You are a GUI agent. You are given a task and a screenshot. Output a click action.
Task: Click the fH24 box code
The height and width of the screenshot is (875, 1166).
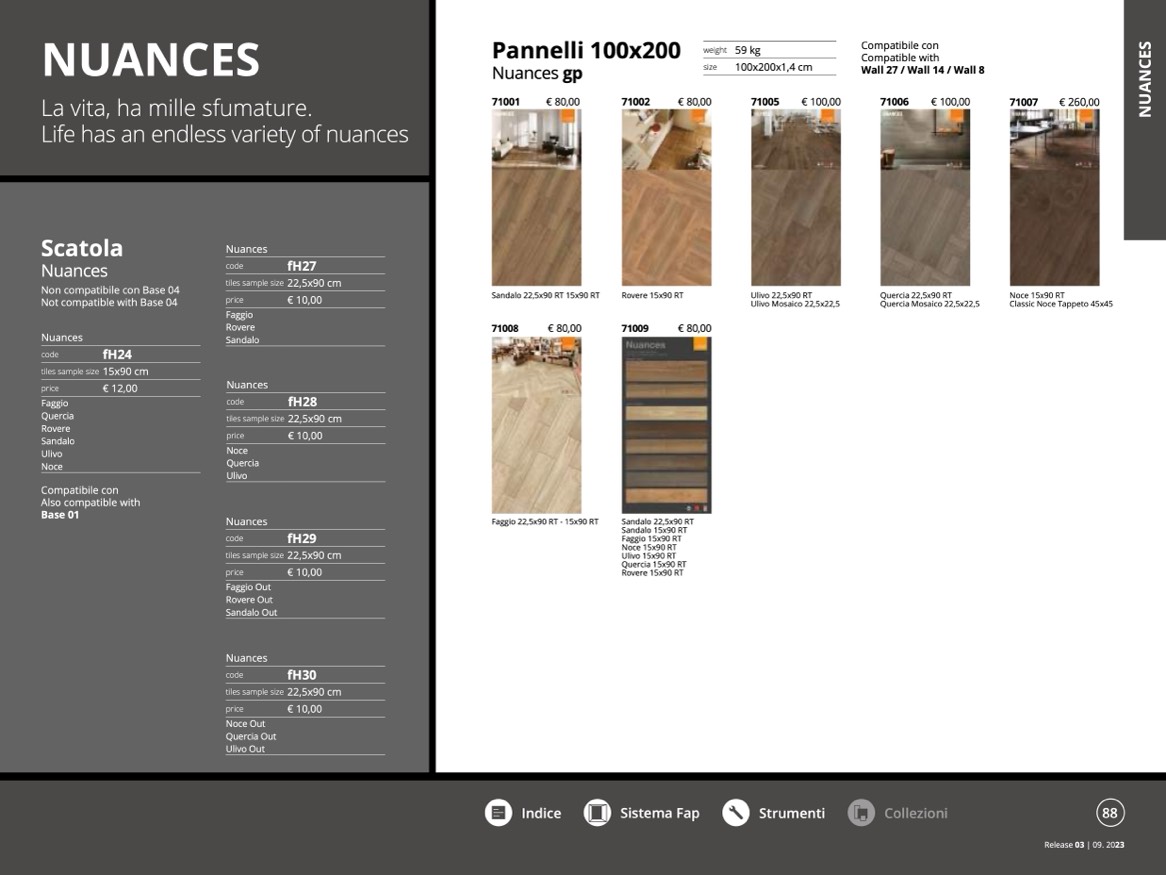tap(117, 354)
